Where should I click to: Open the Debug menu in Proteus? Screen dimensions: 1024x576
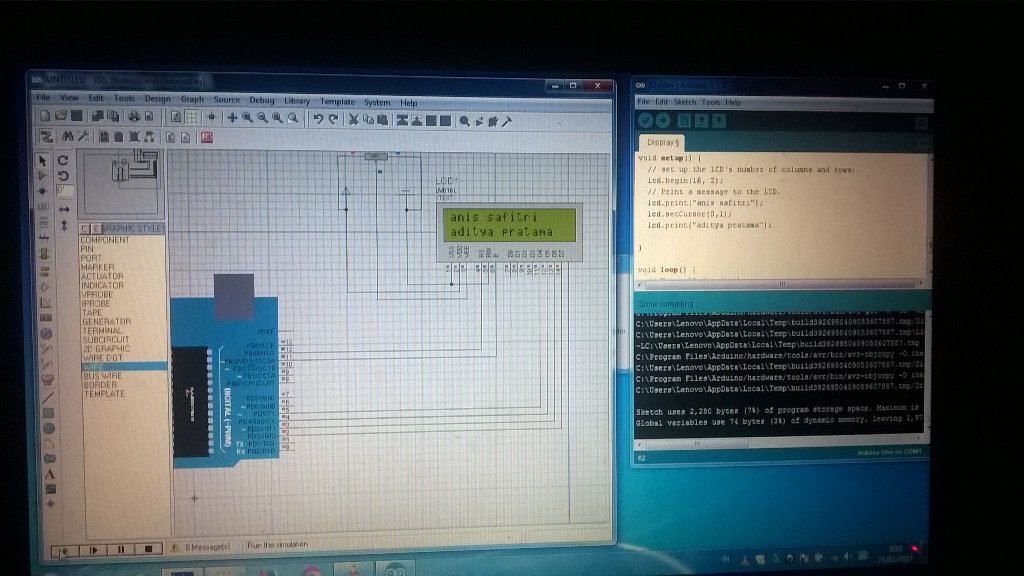(x=261, y=100)
